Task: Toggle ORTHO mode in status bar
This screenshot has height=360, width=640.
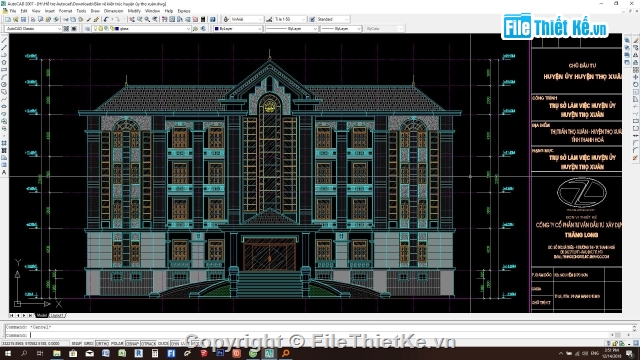Action: pyautogui.click(x=102, y=344)
